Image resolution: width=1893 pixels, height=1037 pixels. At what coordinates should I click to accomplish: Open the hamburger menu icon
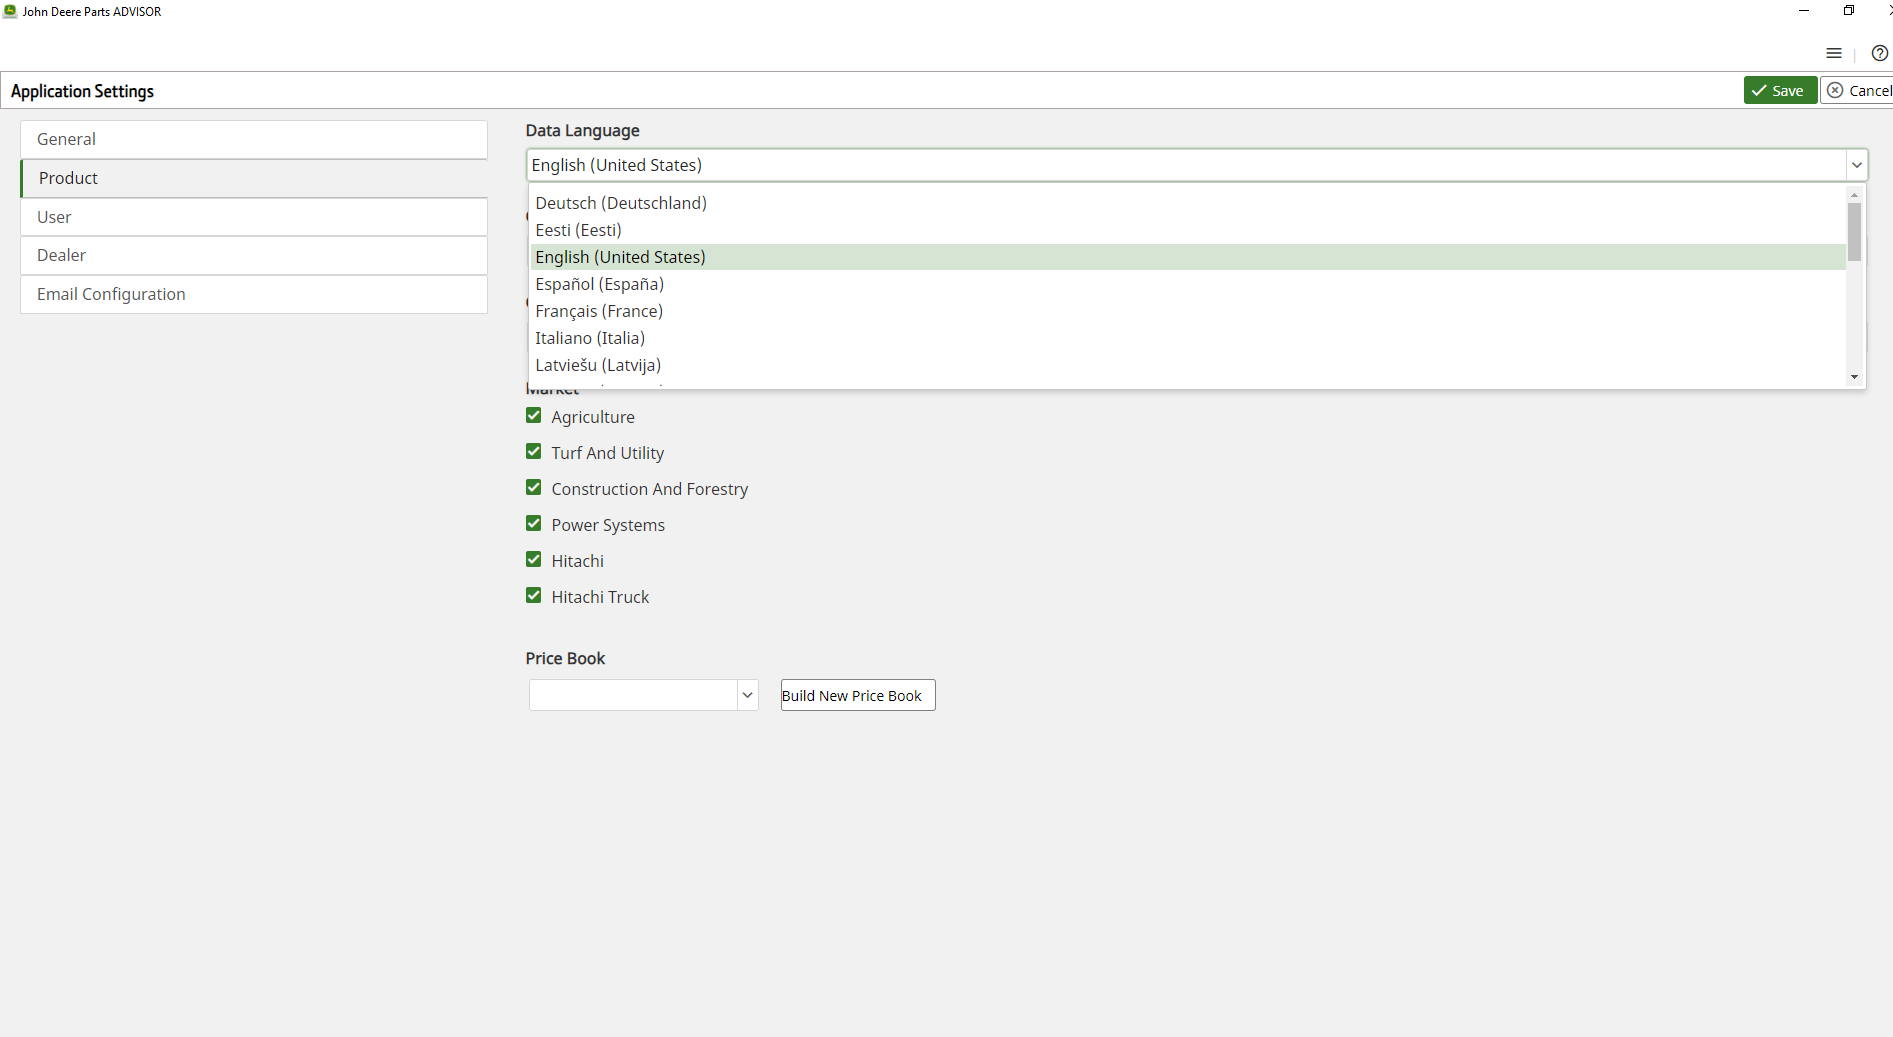1833,53
